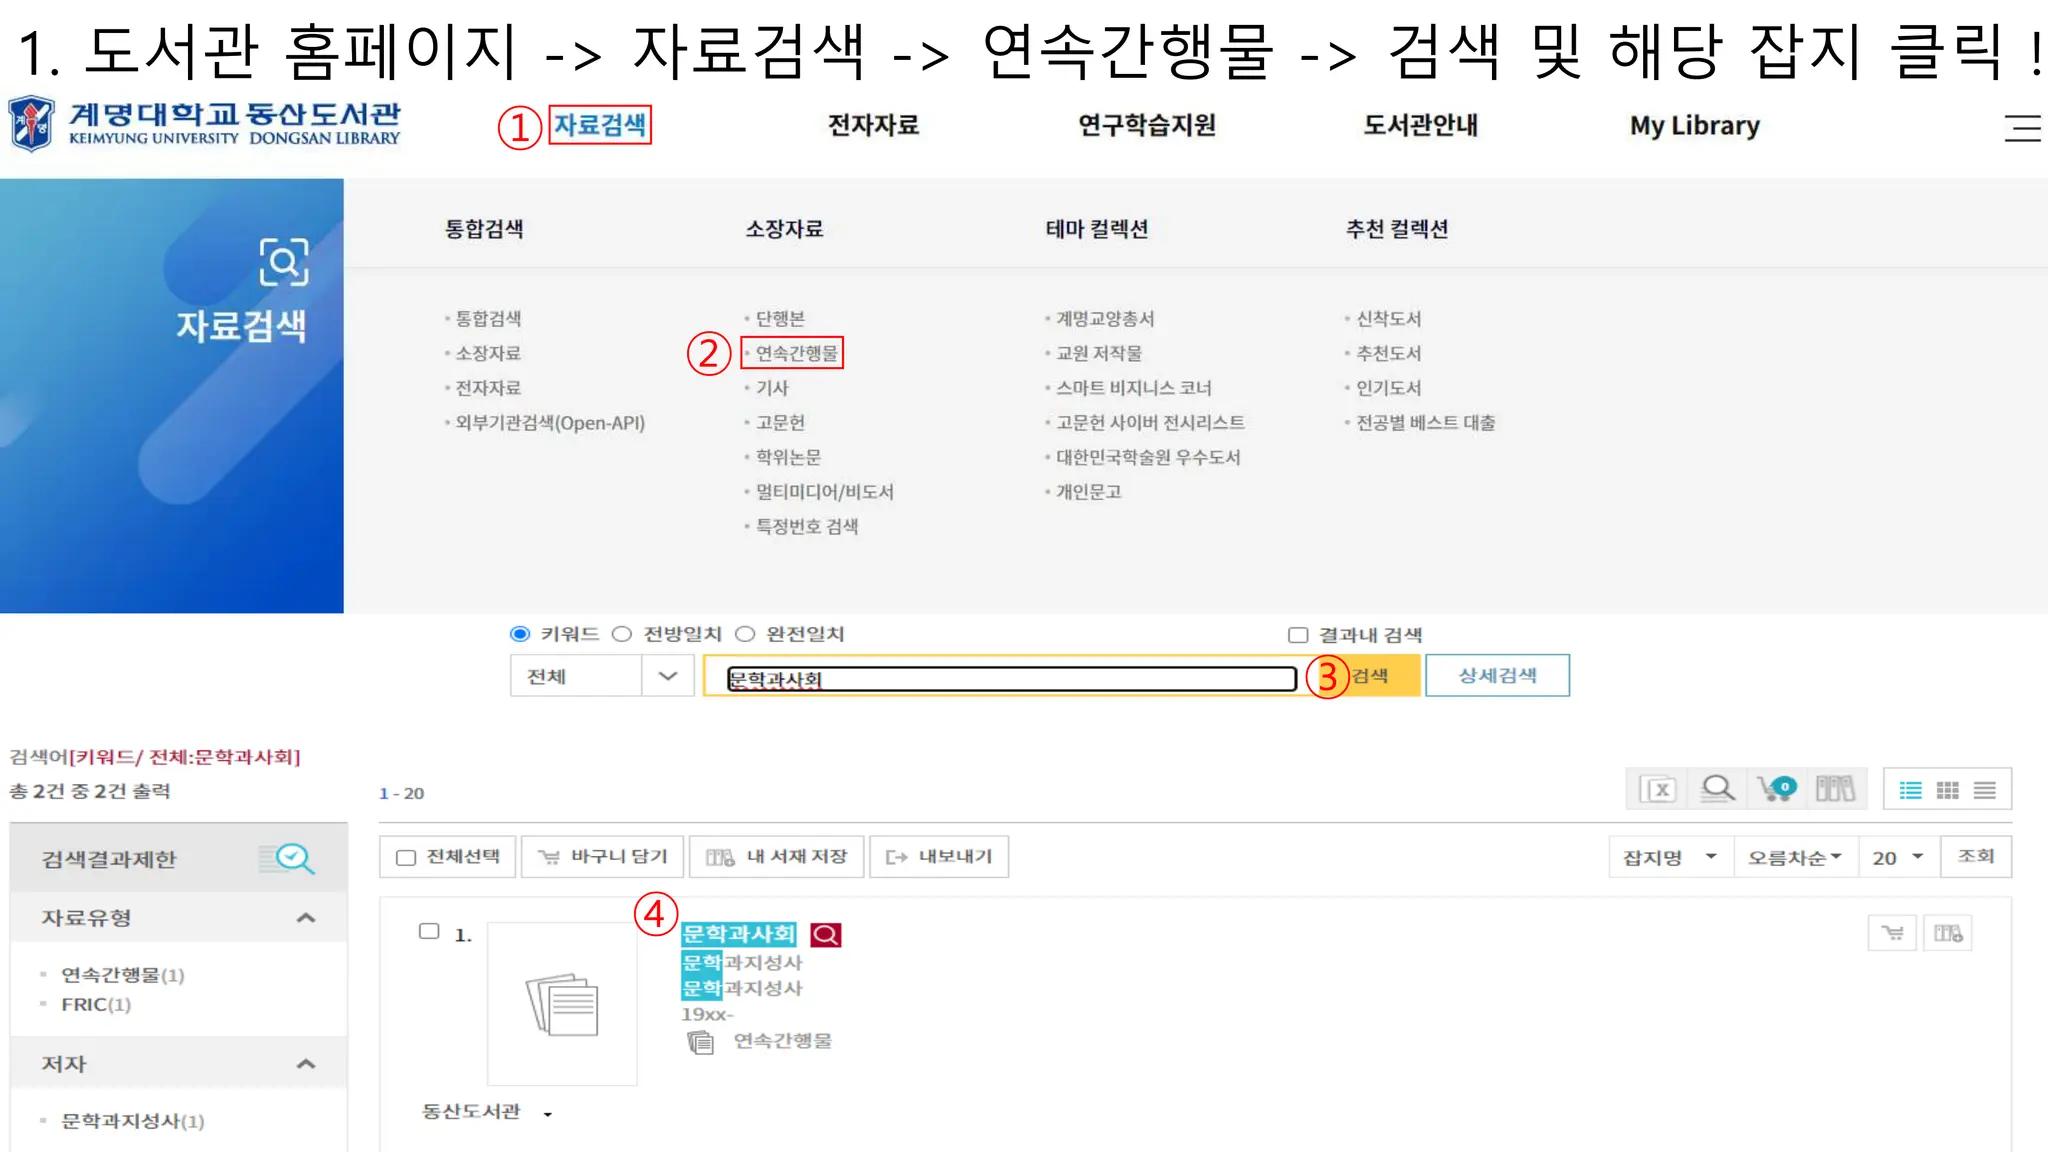
Task: Select the 전방일치 radio button
Action: [622, 634]
